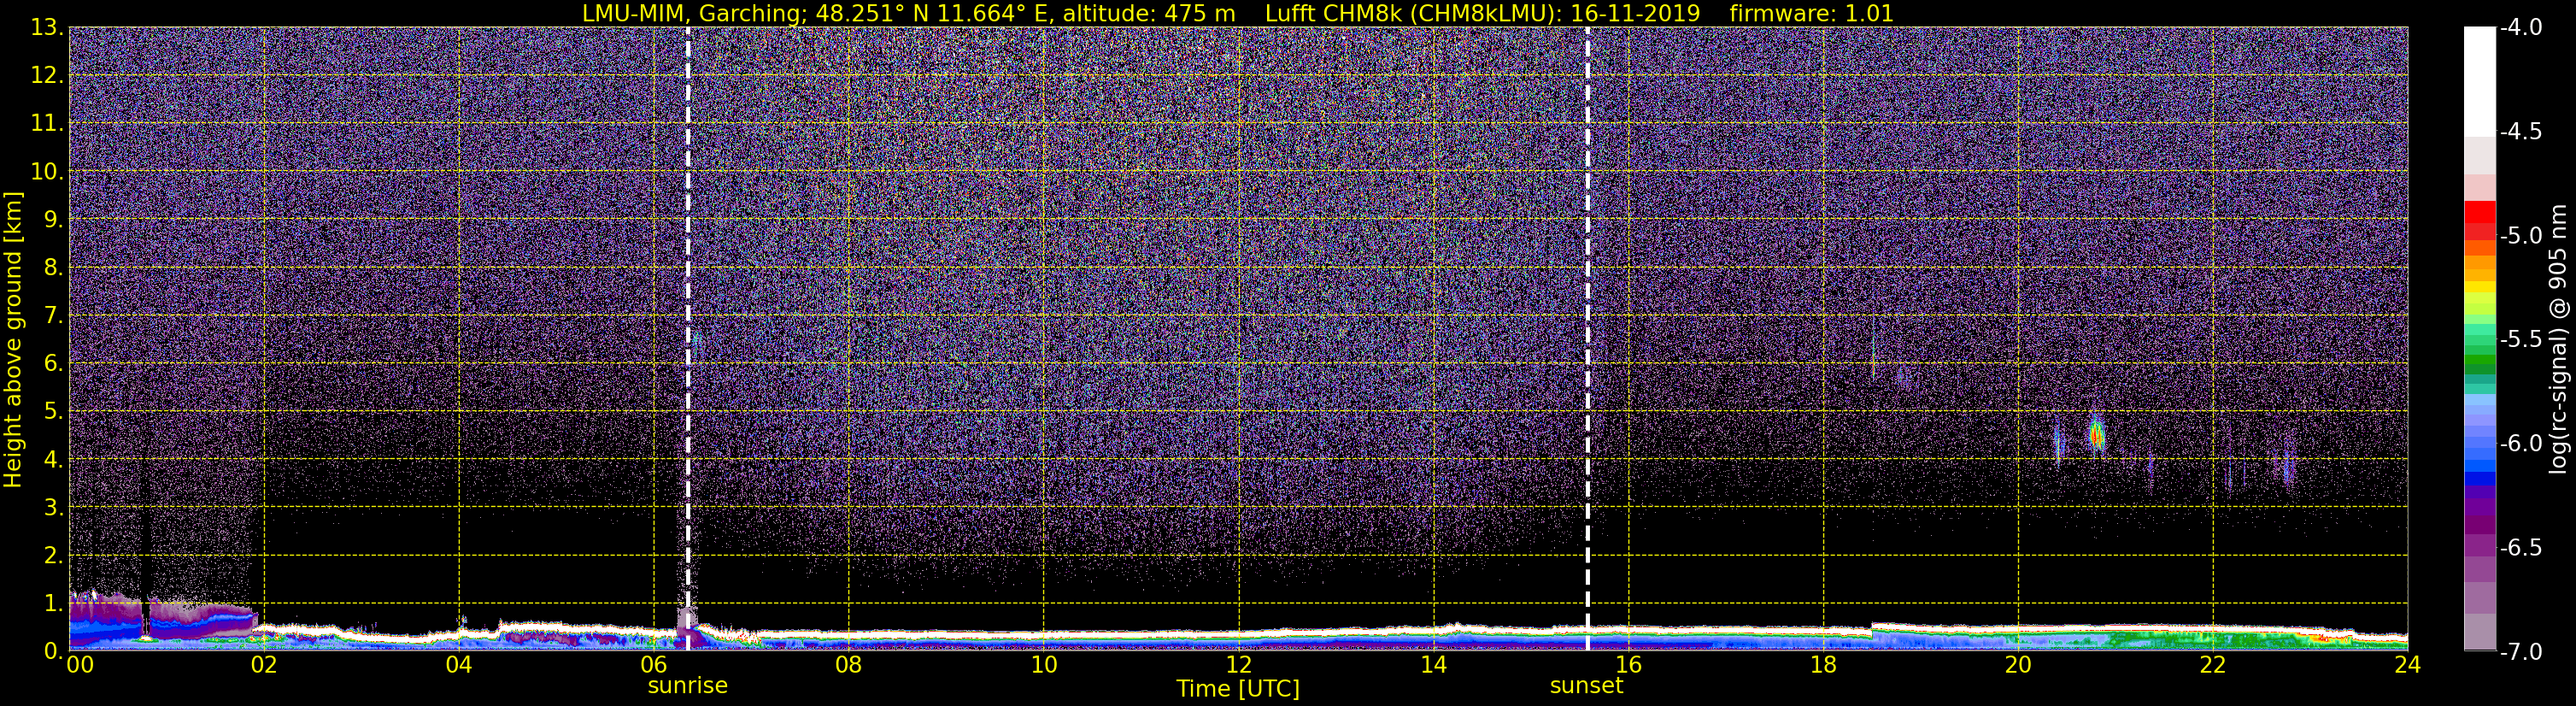This screenshot has height=706, width=2576.
Task: Click the "20" time axis tick label
Action: pos(2019,665)
